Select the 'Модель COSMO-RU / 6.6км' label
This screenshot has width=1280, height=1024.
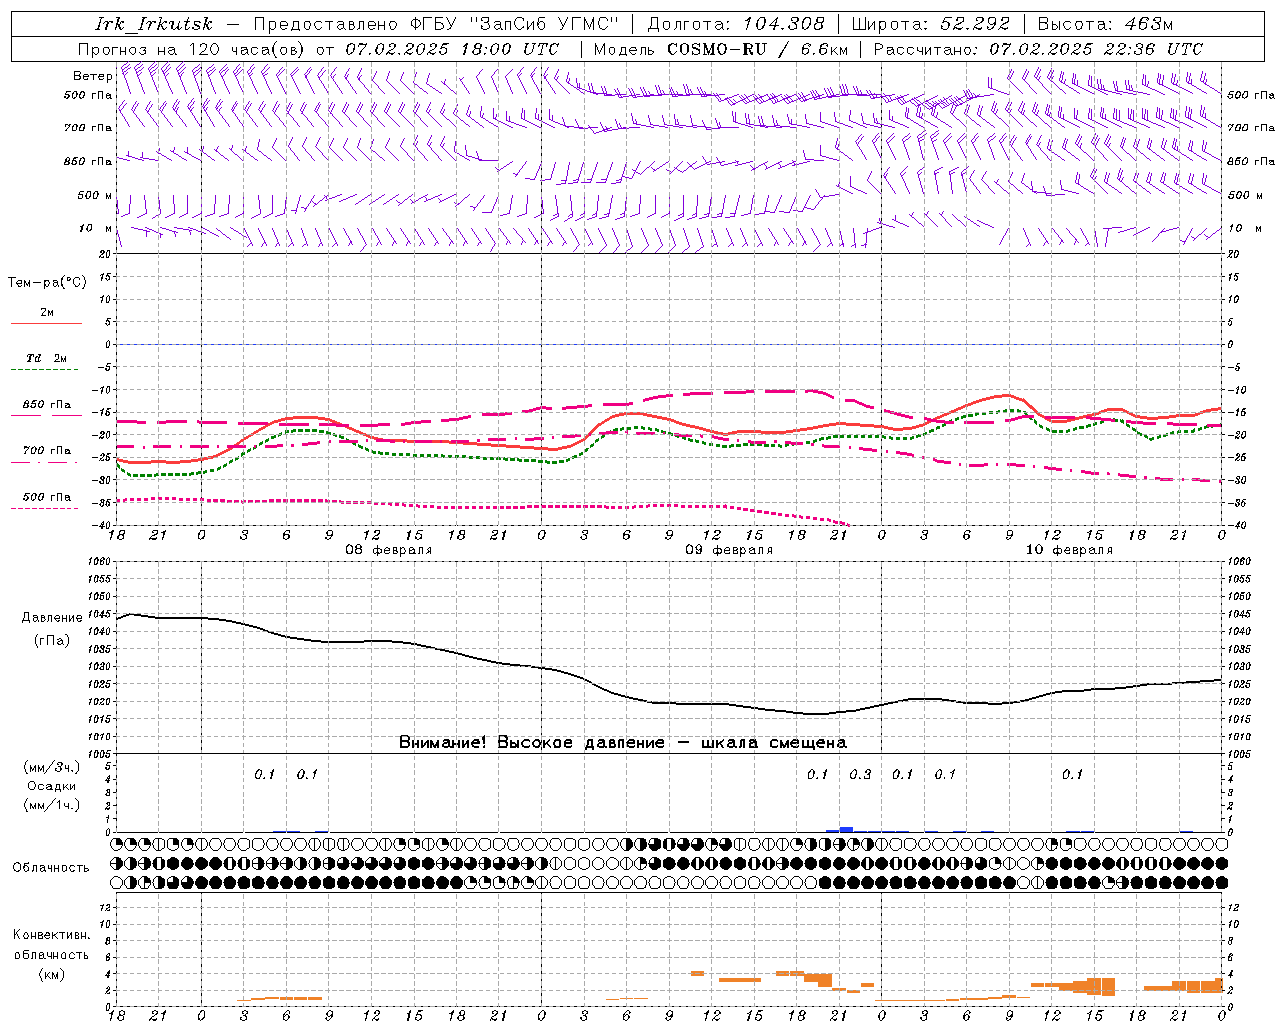pos(721,49)
